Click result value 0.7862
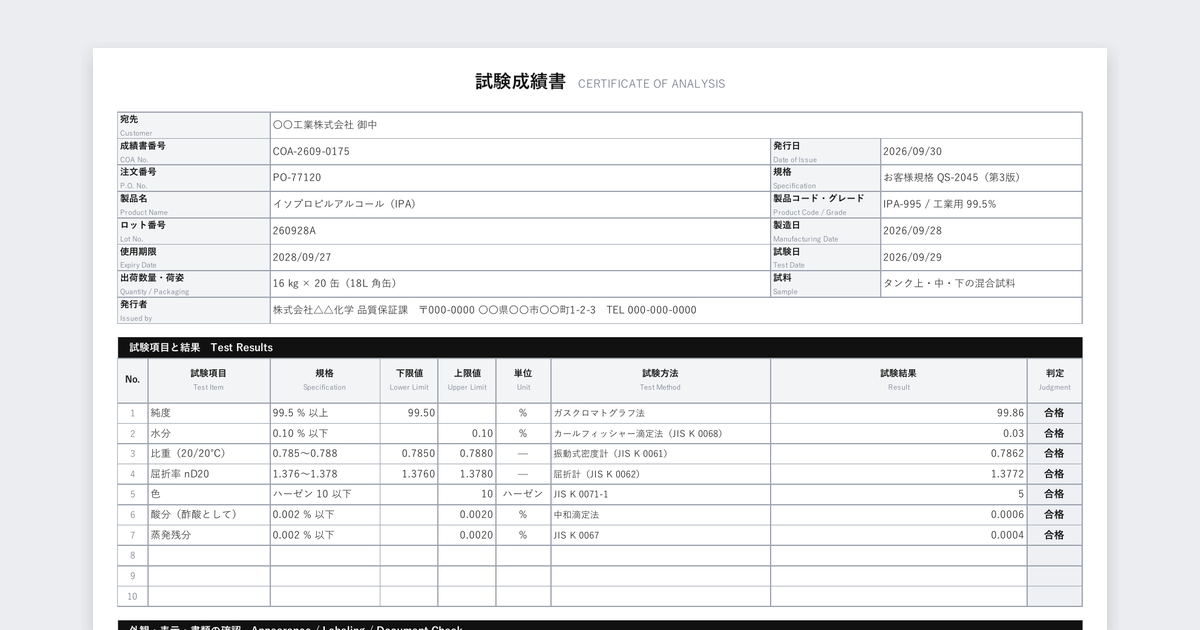 (898, 454)
